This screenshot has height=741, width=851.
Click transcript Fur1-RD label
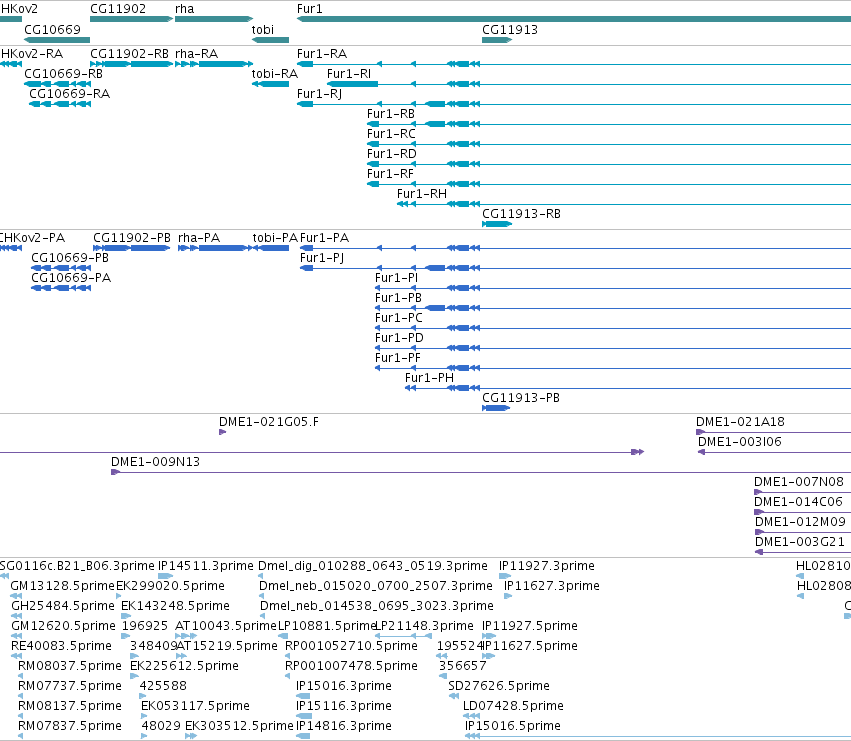pyautogui.click(x=392, y=154)
